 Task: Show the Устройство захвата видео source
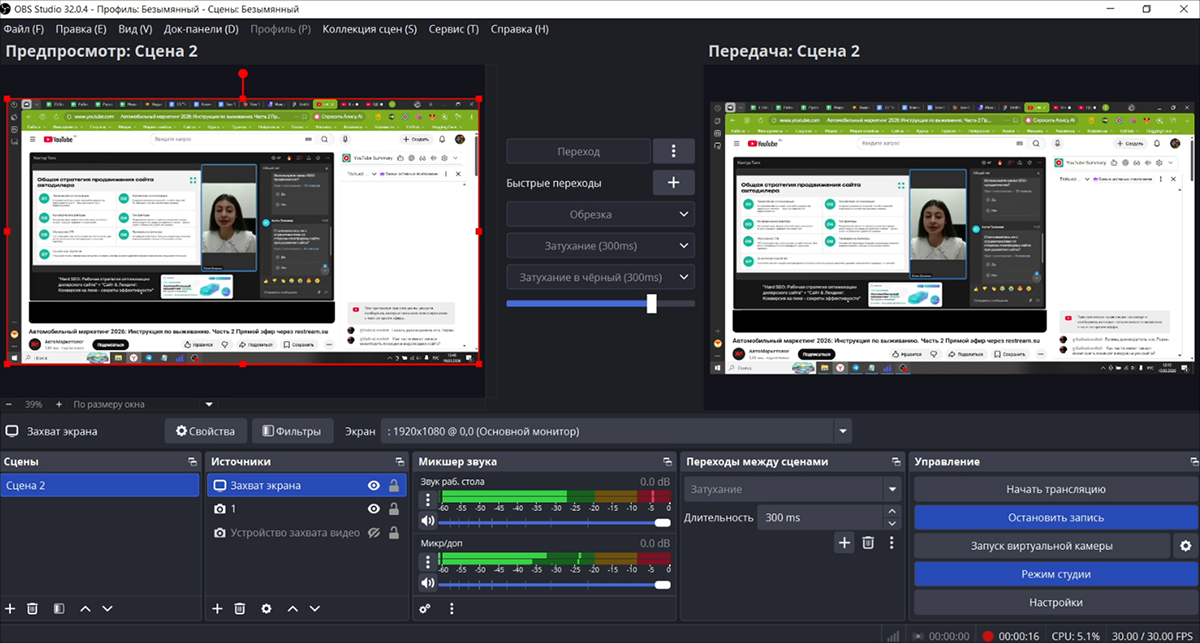click(374, 533)
